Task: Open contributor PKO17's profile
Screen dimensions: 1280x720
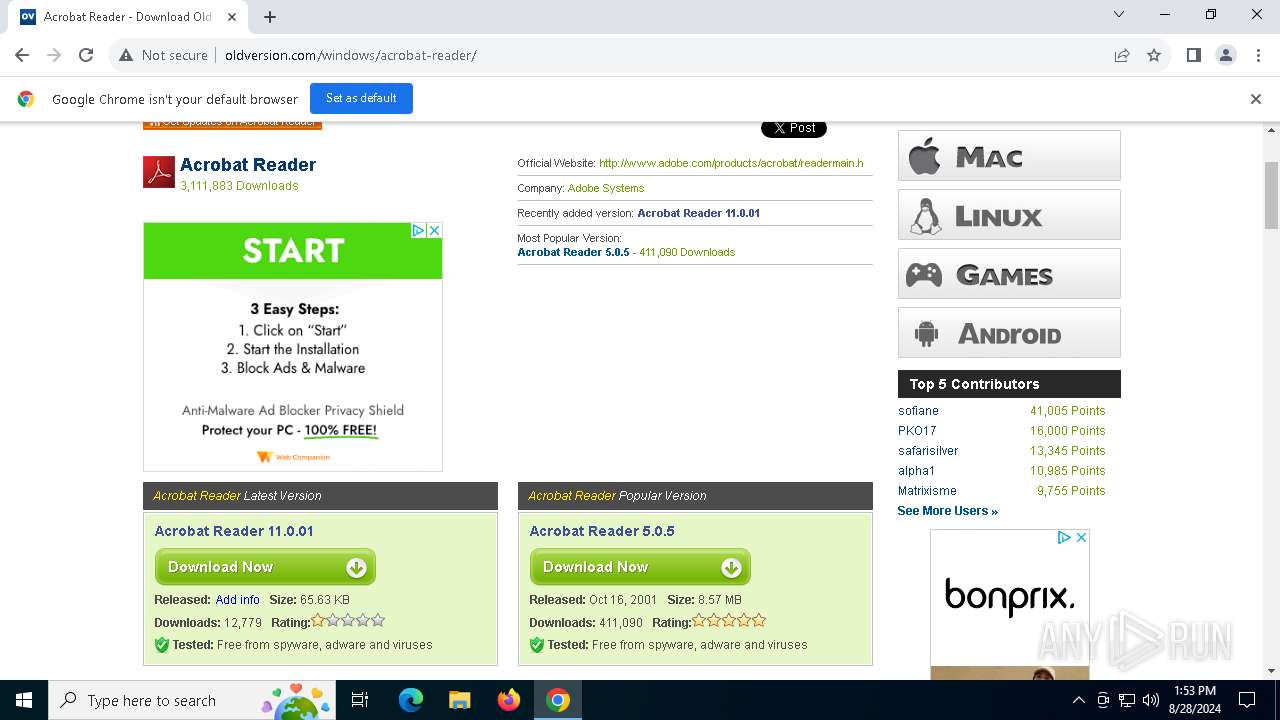Action: [917, 431]
